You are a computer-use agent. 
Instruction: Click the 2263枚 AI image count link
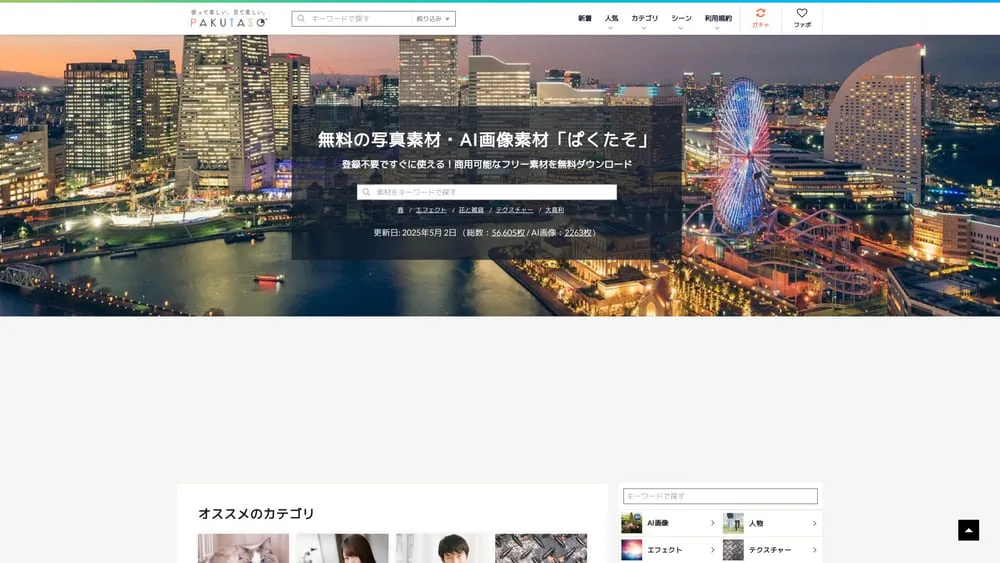coord(579,232)
